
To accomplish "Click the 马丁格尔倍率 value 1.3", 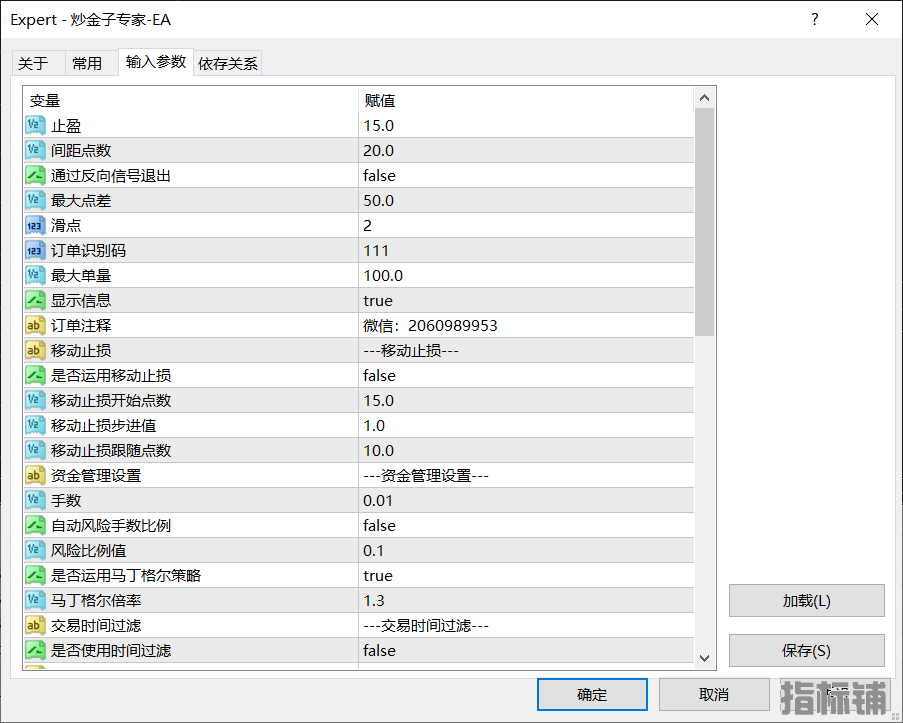I will 374,600.
